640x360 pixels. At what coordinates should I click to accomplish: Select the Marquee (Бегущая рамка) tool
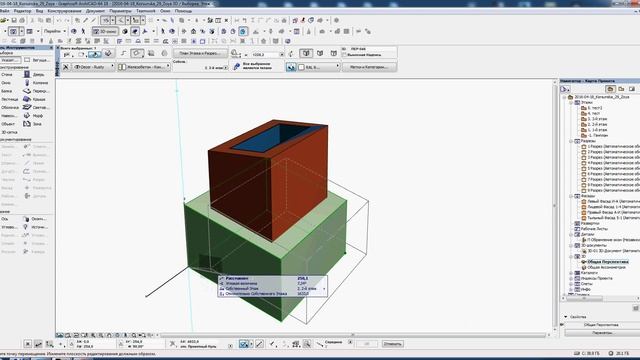(x=37, y=60)
